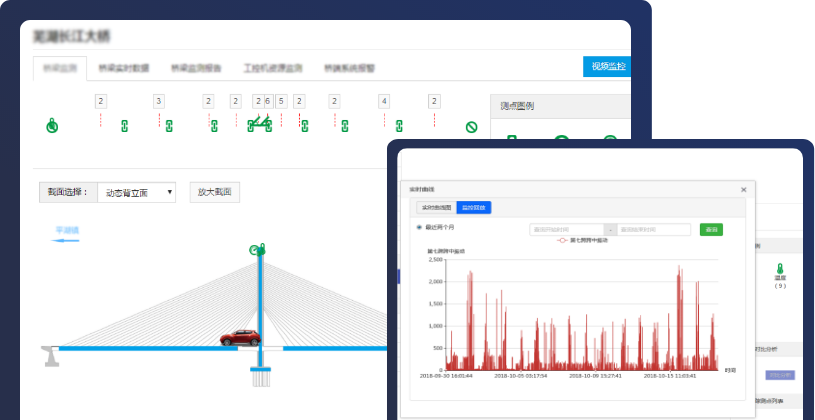Click the leftmost green sensor icon in the strip
Viewport: 815px width, 420px height.
click(x=52, y=126)
